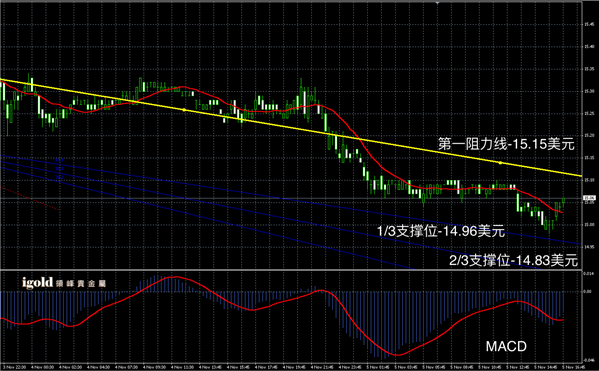
Task: Click the MACD indicator label
Action: [506, 346]
